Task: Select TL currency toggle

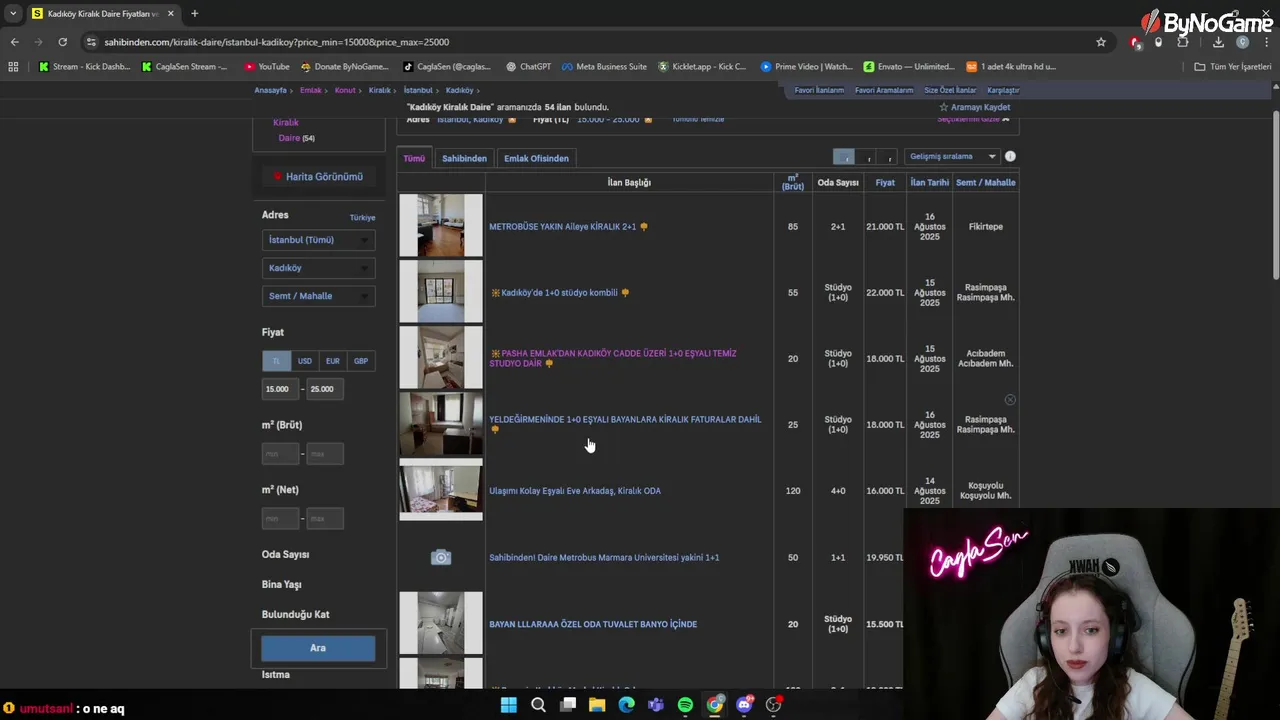Action: pos(276,361)
